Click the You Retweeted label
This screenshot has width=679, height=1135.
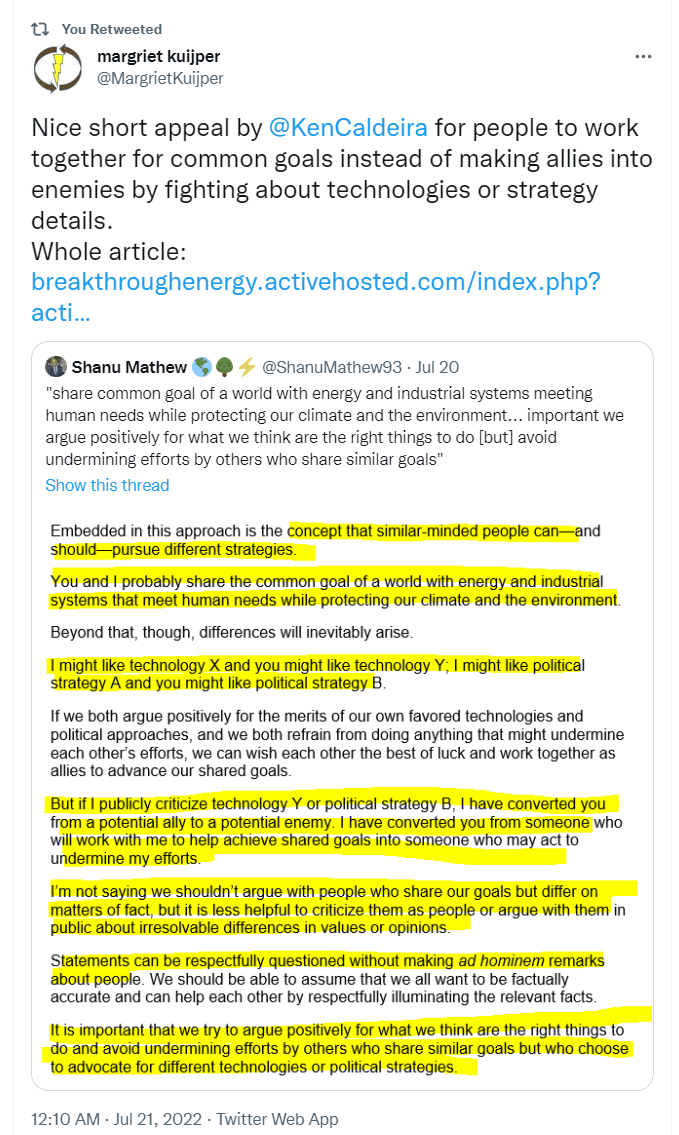pyautogui.click(x=111, y=29)
